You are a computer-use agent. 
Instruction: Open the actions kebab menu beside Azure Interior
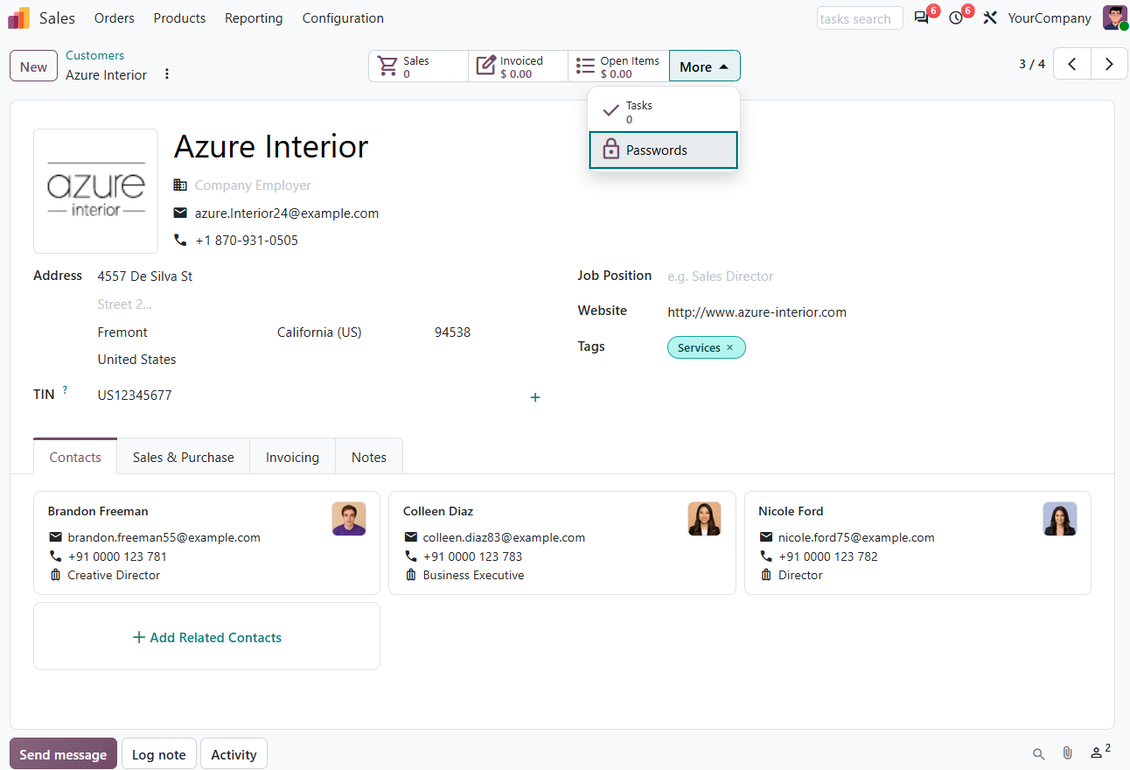pyautogui.click(x=166, y=74)
